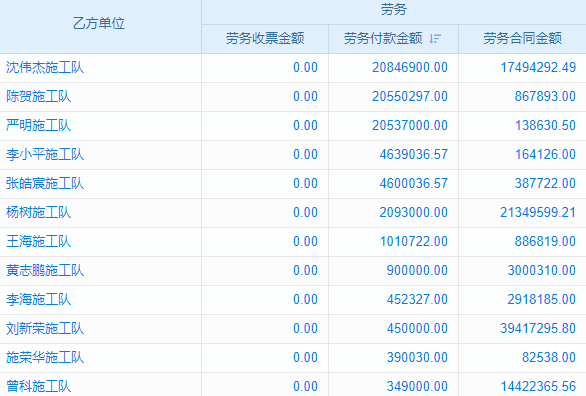Image resolution: width=586 pixels, height=396 pixels.
Task: Open the 李海施工队 link
Action: click(x=38, y=300)
